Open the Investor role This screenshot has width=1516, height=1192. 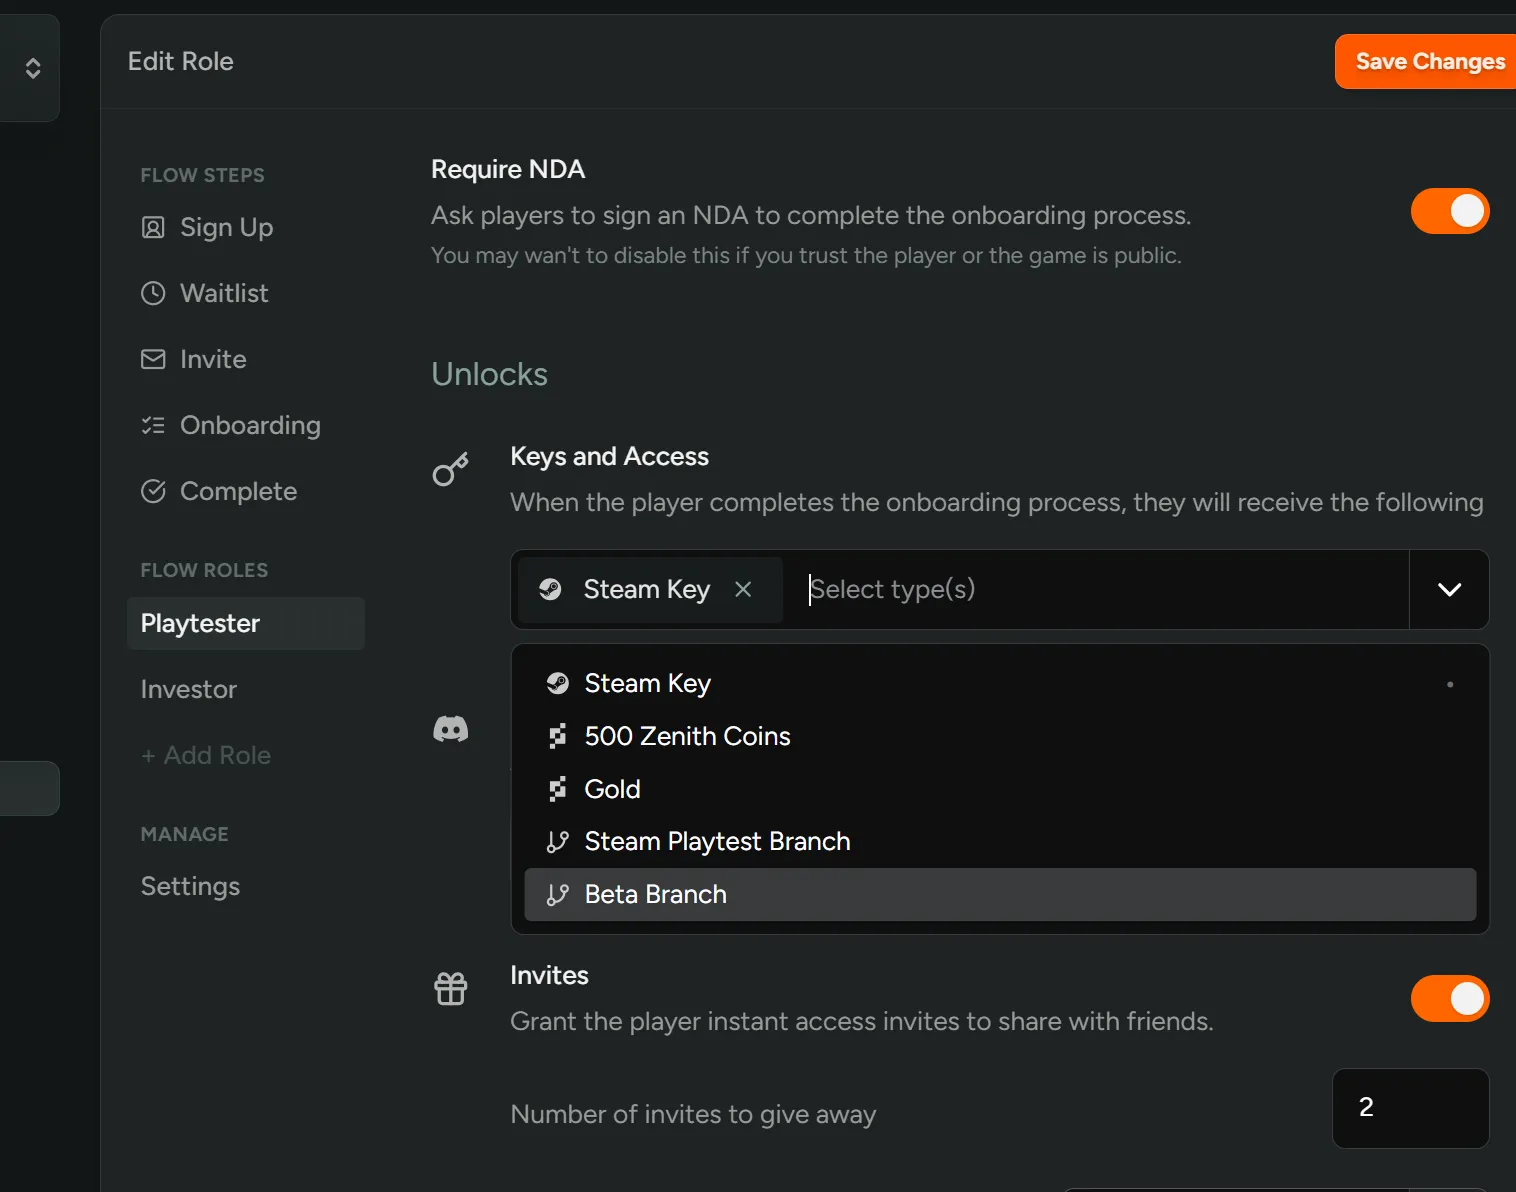click(189, 690)
